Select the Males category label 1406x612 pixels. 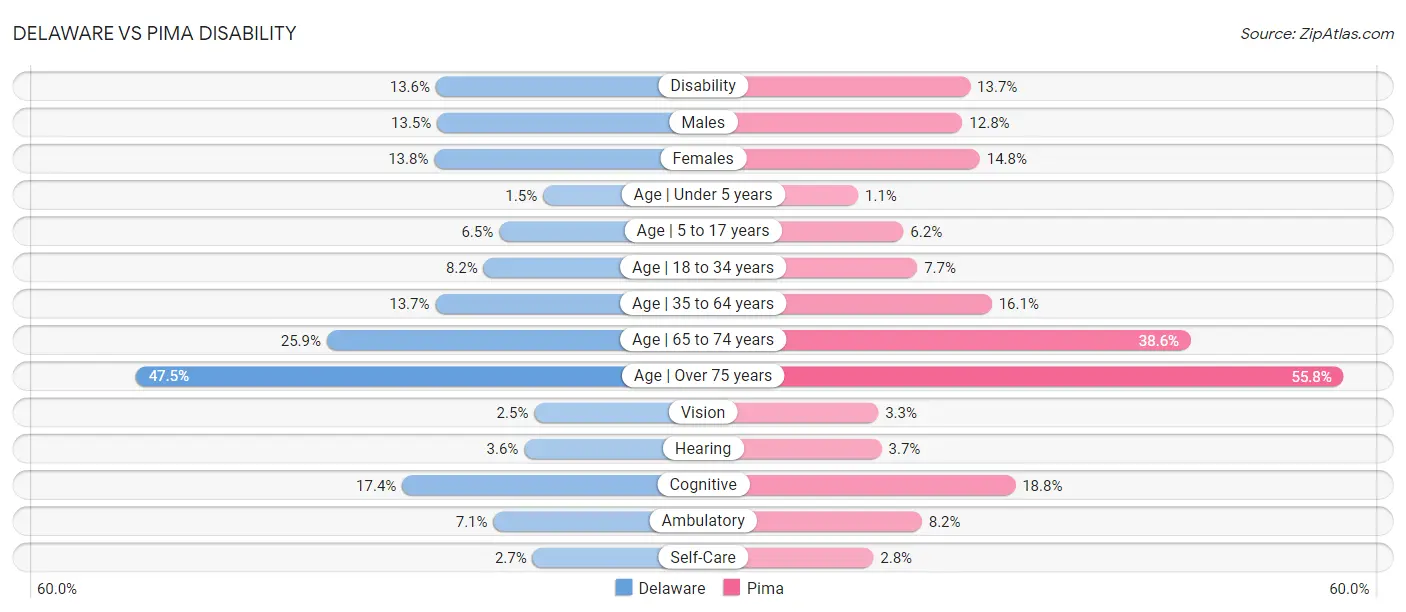coord(703,122)
